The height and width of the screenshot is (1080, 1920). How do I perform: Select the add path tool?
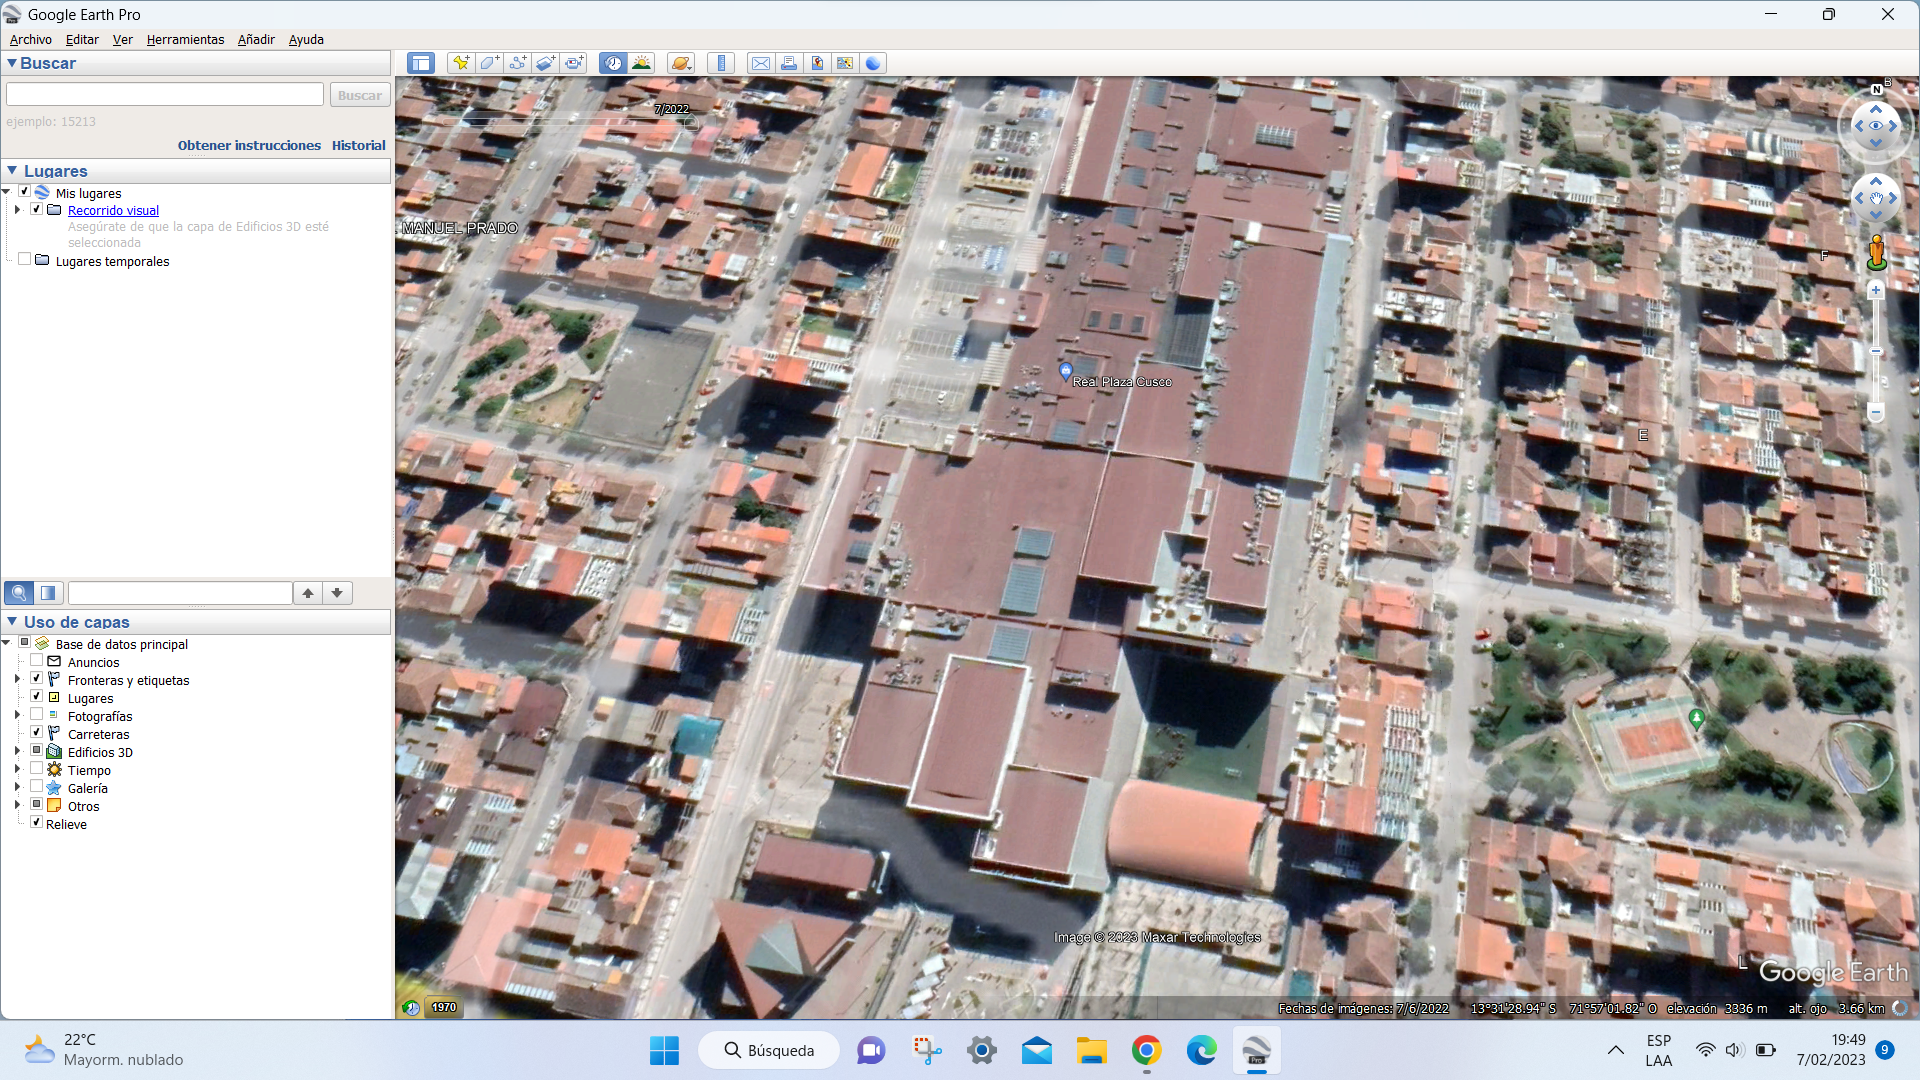point(517,63)
